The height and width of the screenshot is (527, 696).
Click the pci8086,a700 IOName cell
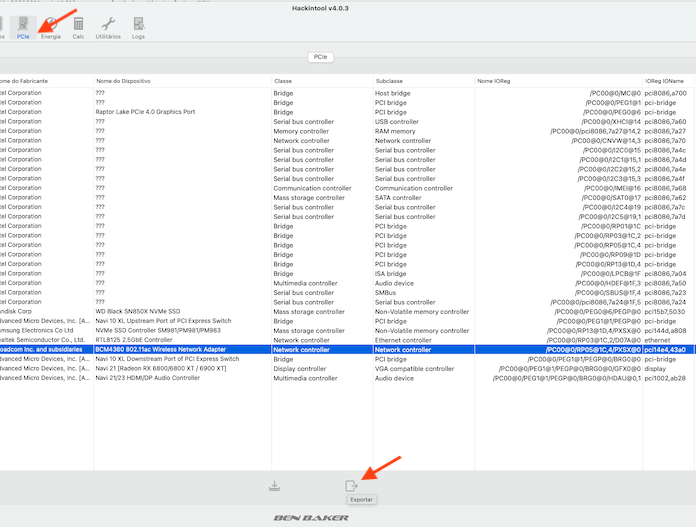point(665,93)
